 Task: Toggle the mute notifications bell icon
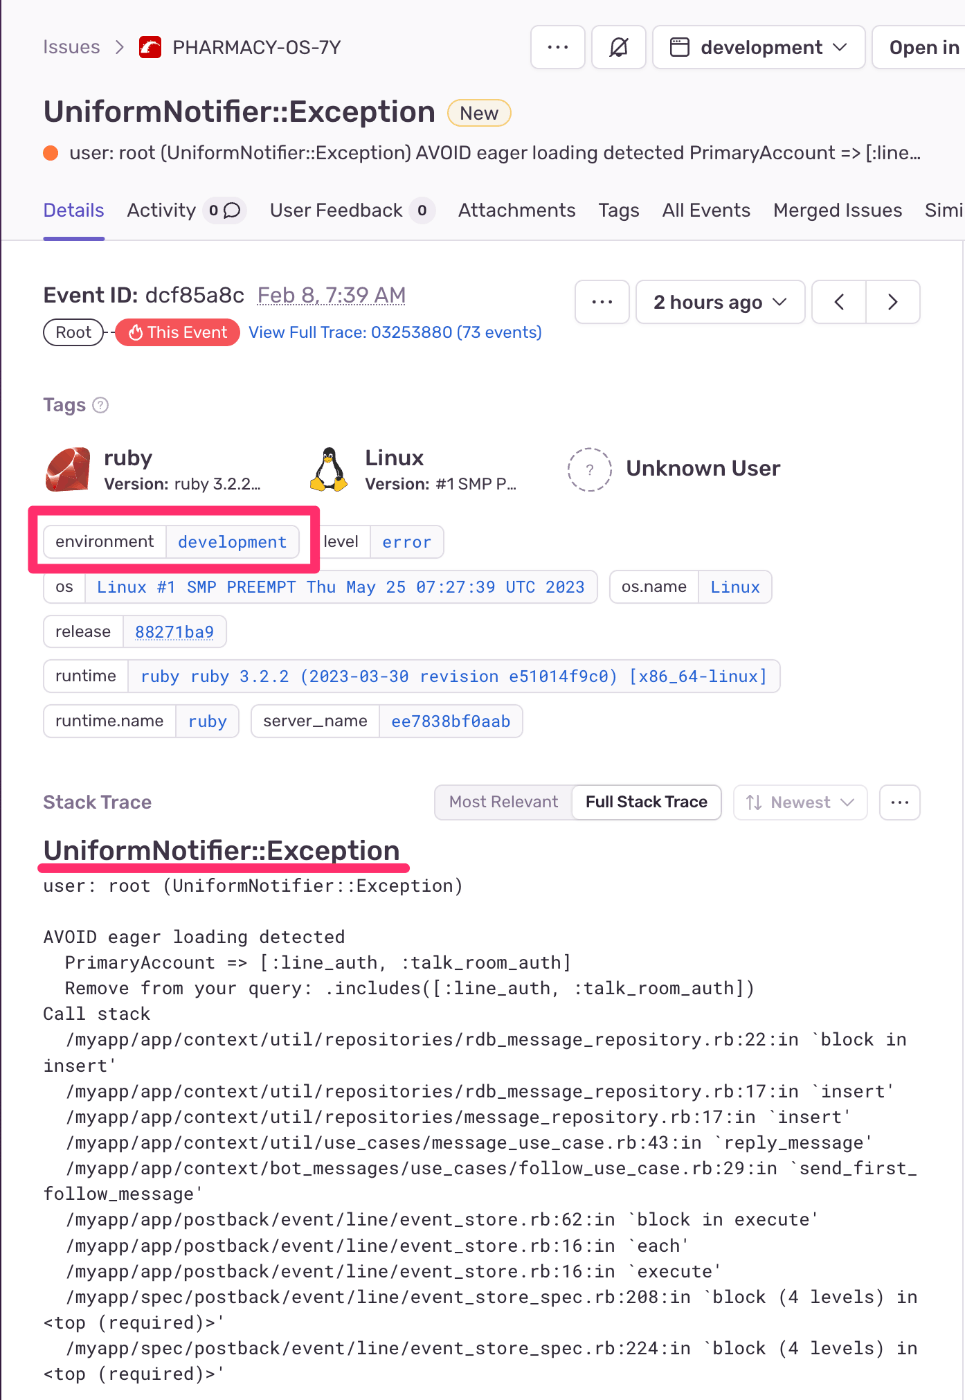point(619,47)
